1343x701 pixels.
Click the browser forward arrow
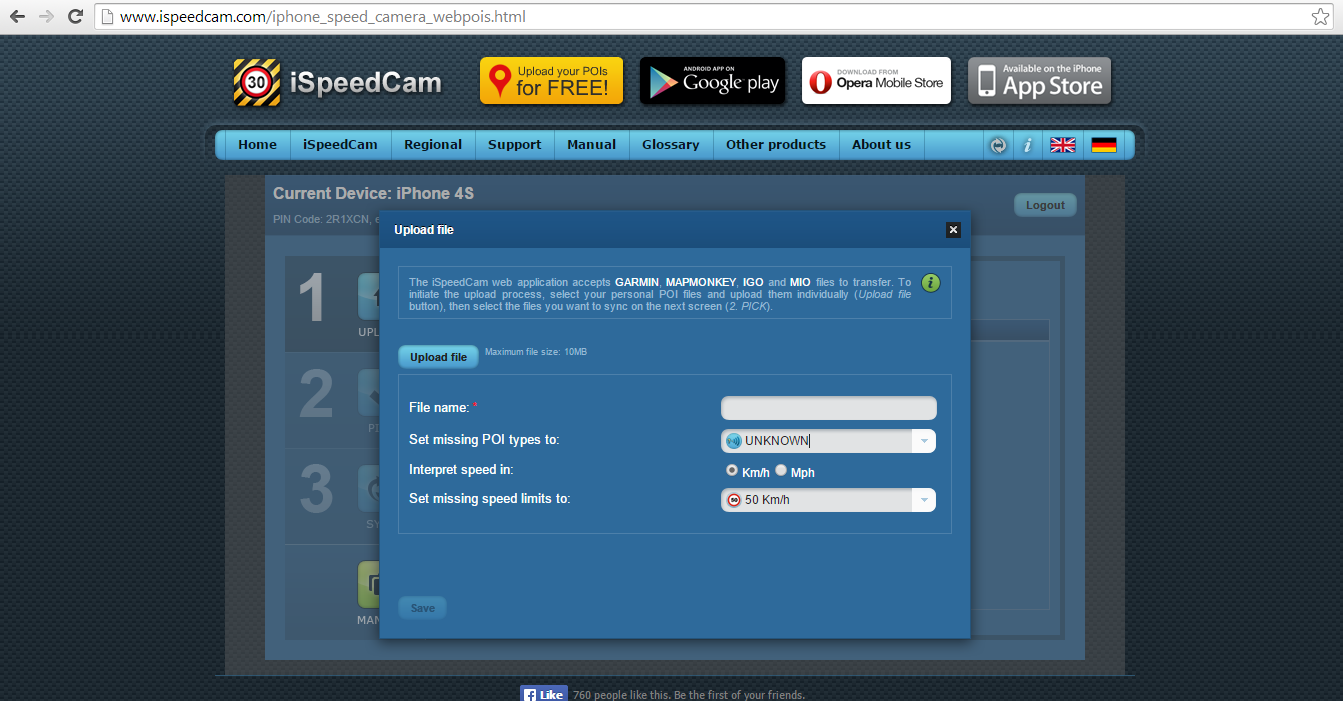[x=46, y=17]
